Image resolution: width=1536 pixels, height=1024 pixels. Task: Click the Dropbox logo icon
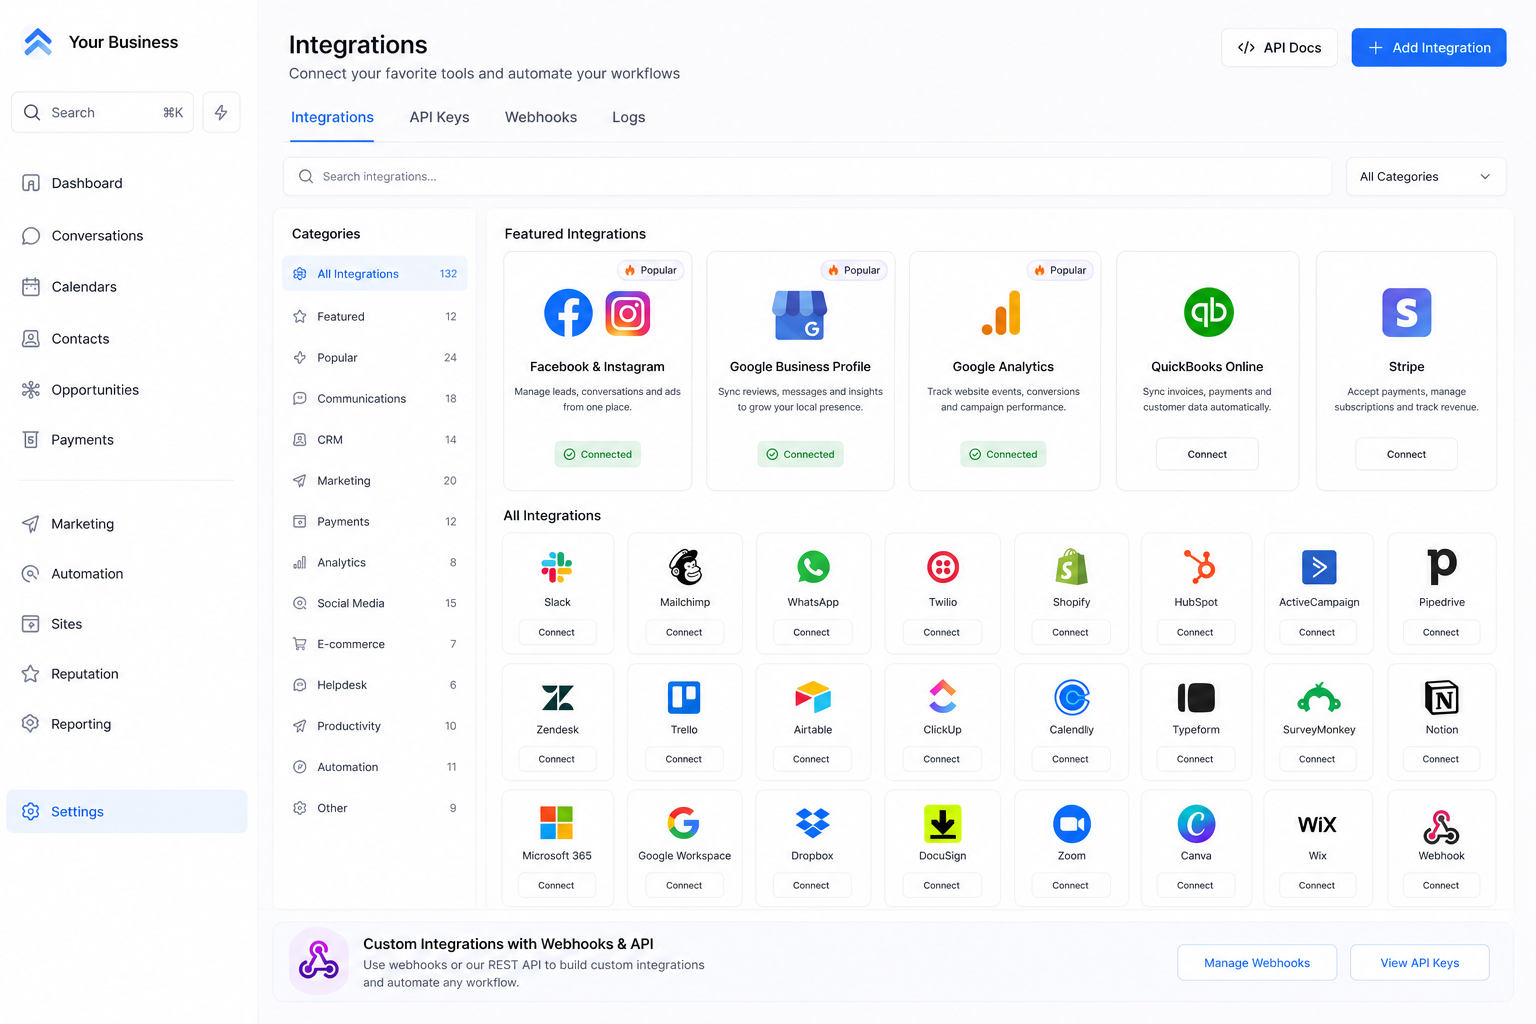pyautogui.click(x=812, y=823)
